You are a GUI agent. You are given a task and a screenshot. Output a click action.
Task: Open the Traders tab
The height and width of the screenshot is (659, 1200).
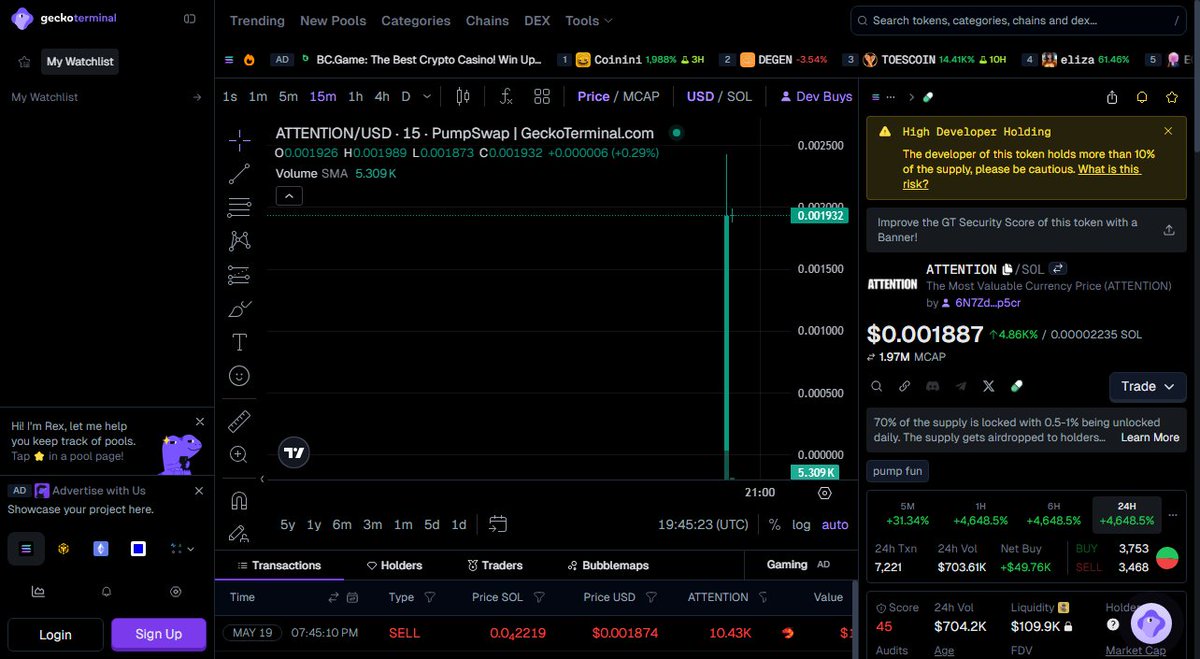tap(495, 565)
